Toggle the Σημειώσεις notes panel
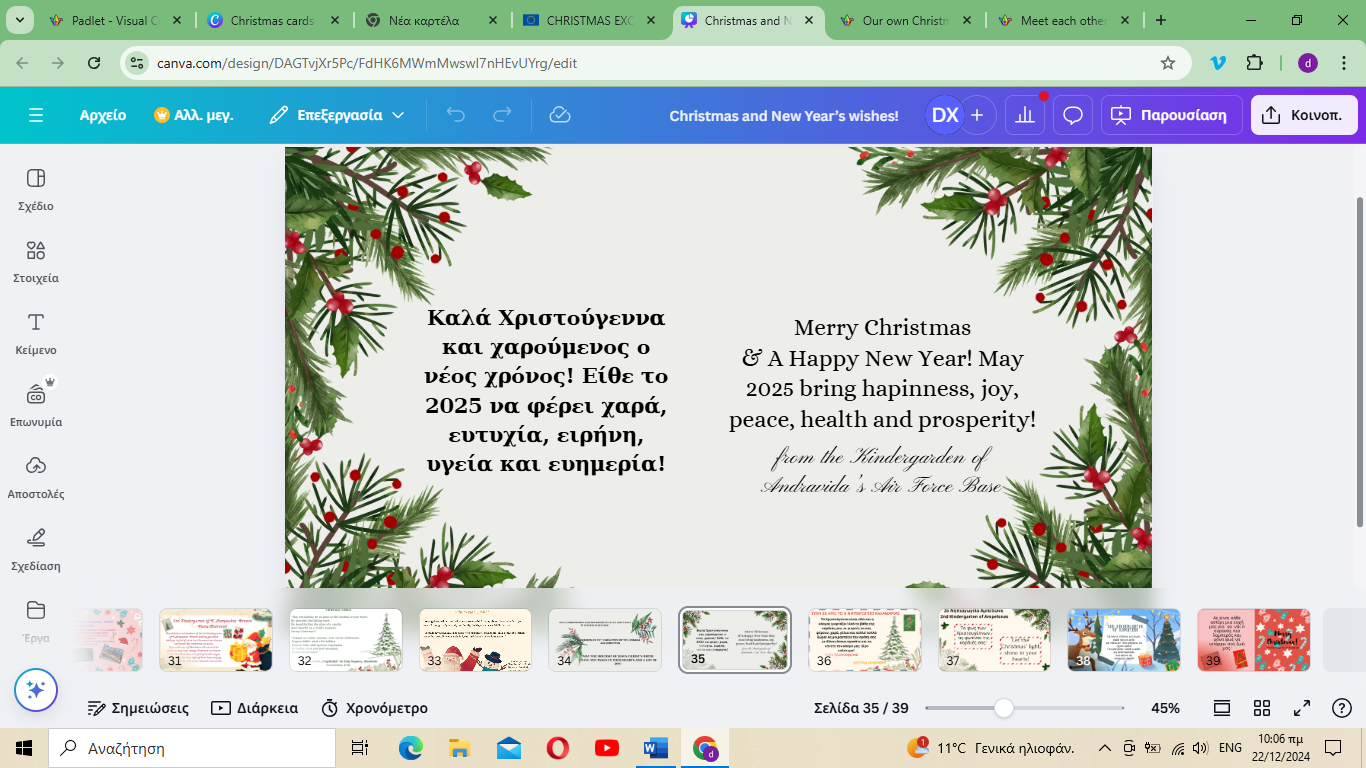The image size is (1366, 768). (138, 708)
